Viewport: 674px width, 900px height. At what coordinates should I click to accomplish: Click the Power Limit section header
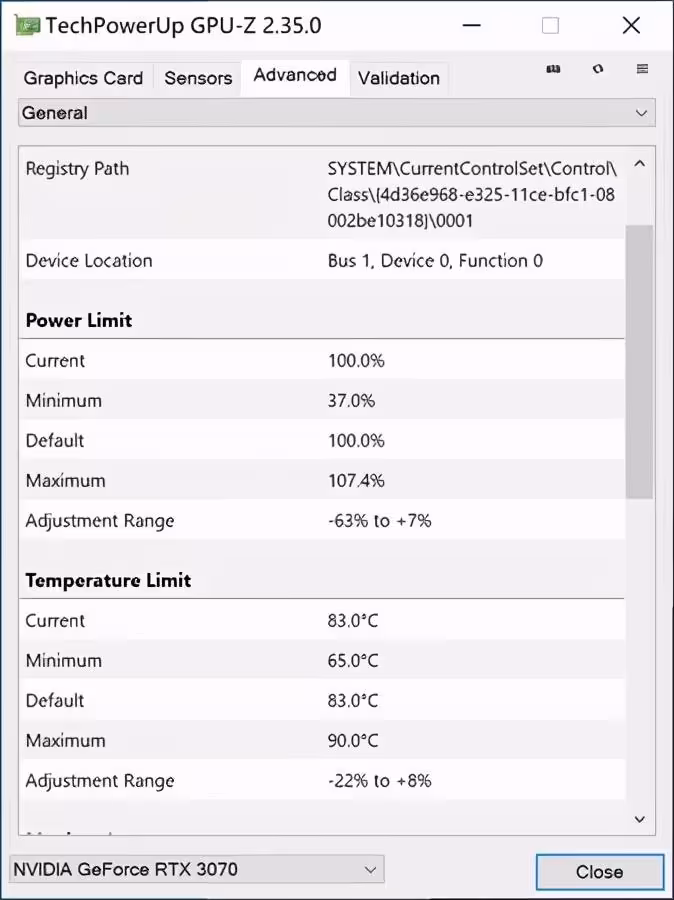coord(79,320)
